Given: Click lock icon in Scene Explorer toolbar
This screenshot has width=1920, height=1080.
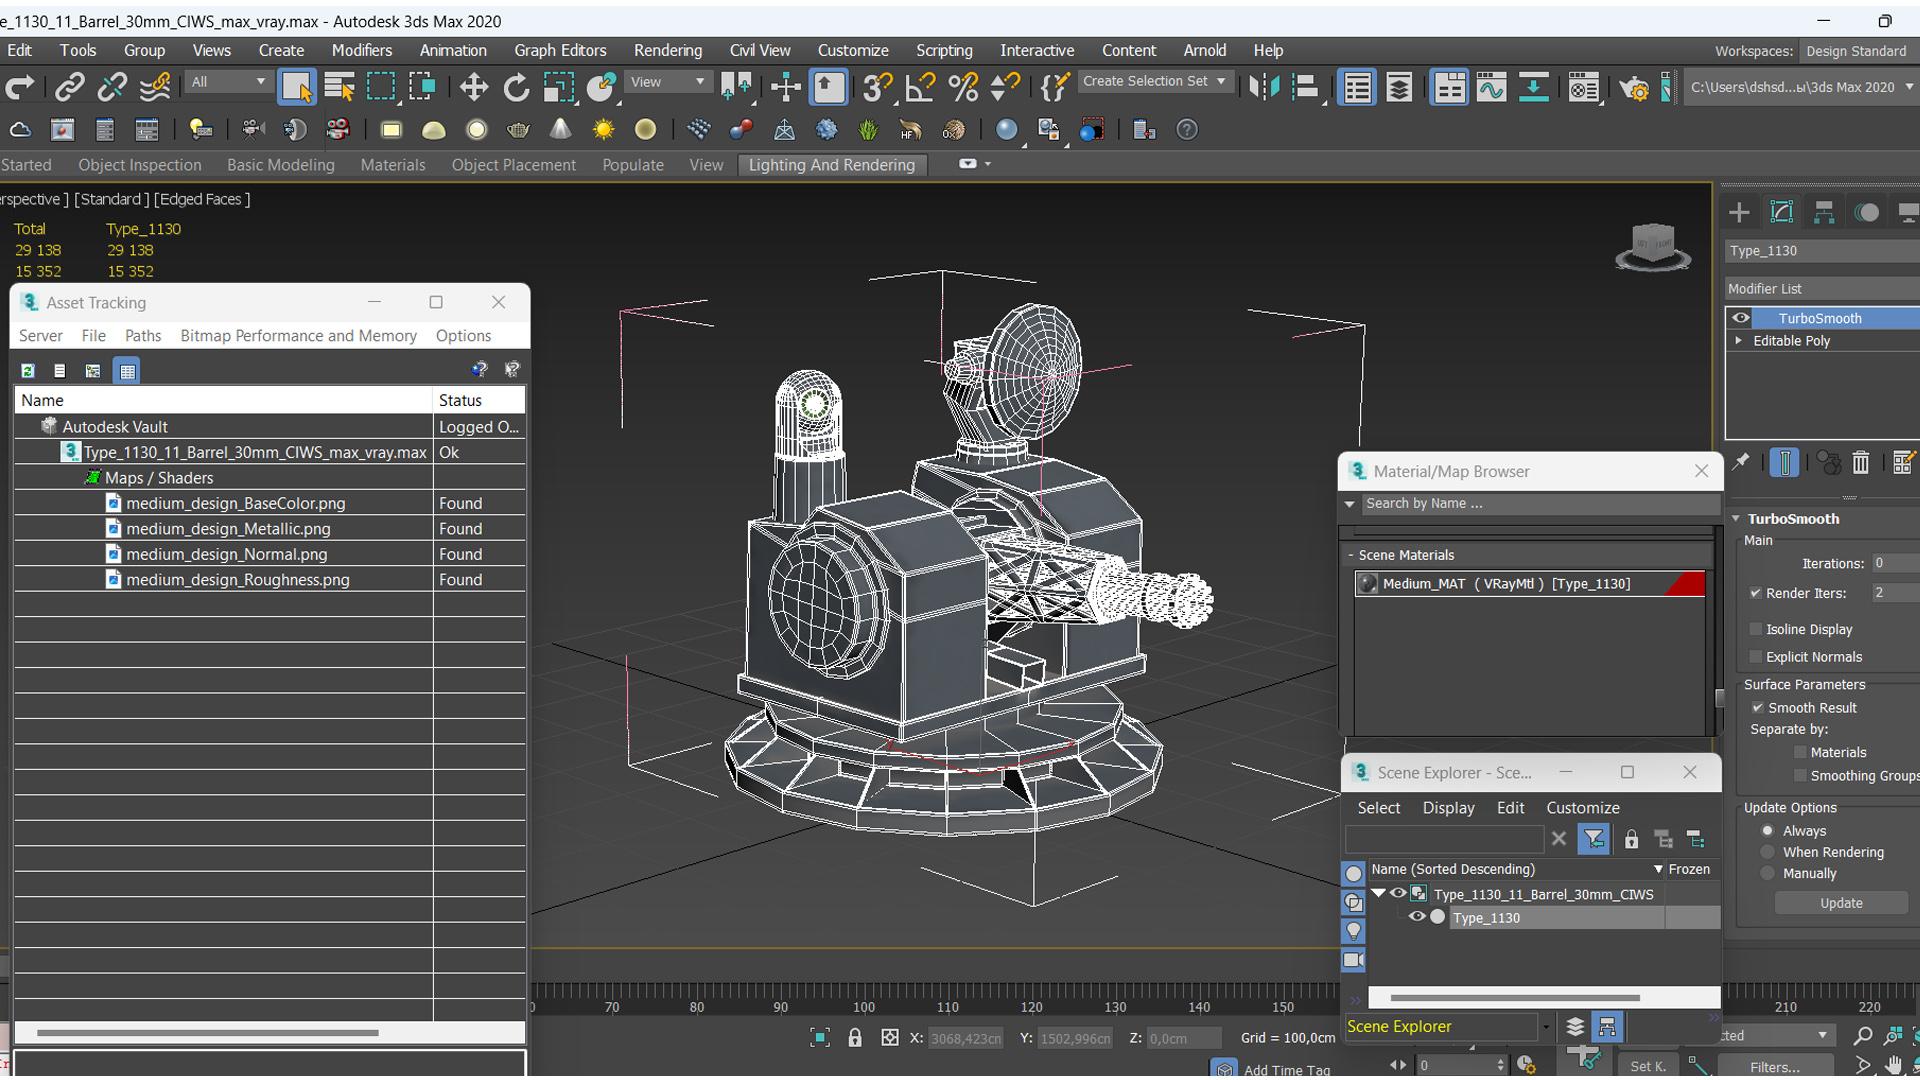Looking at the screenshot, I should click(1631, 839).
